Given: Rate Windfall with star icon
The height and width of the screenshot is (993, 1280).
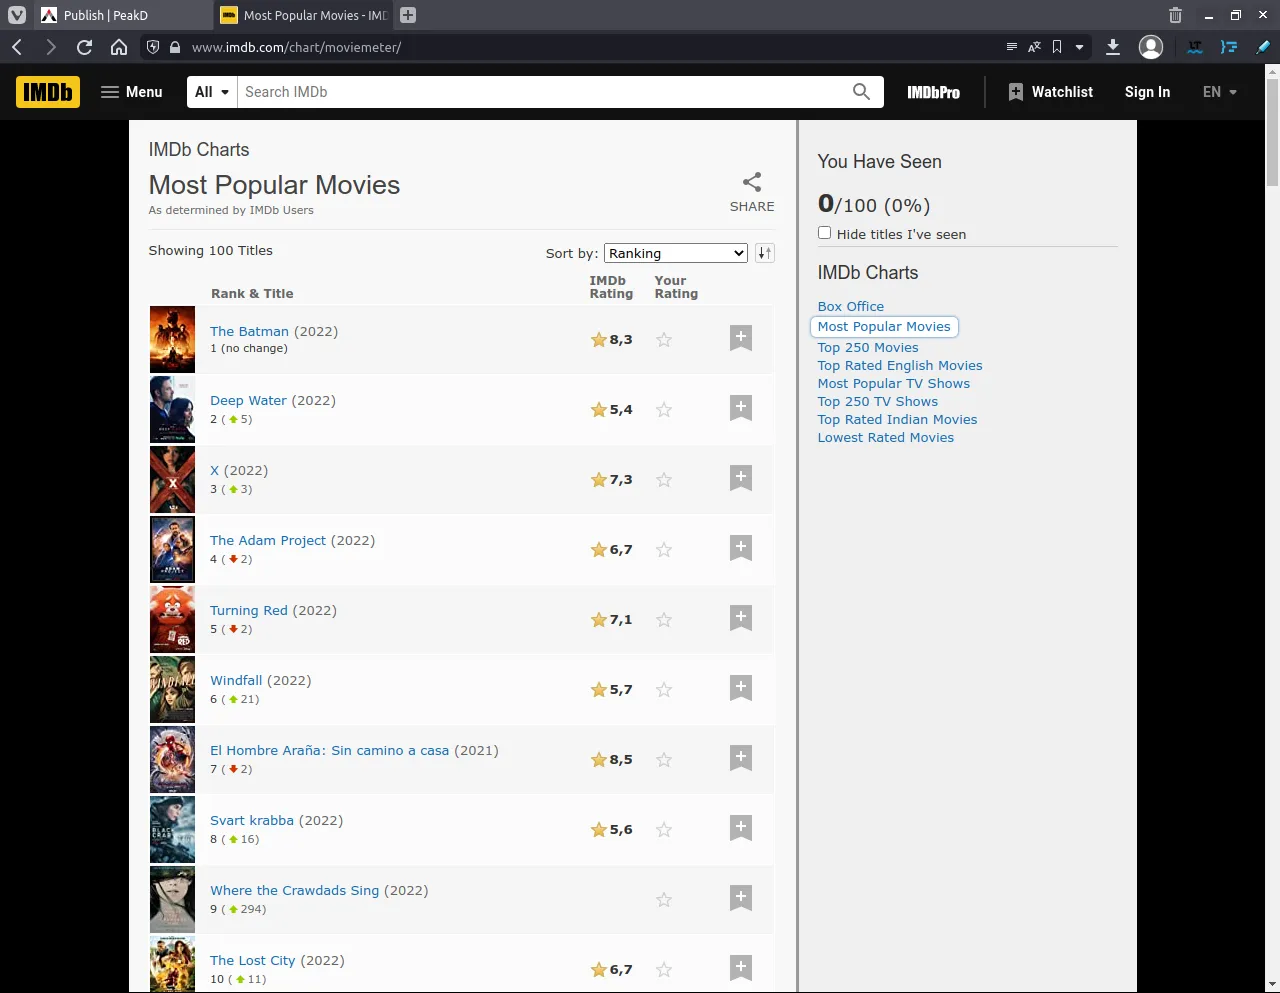Looking at the screenshot, I should click(664, 690).
